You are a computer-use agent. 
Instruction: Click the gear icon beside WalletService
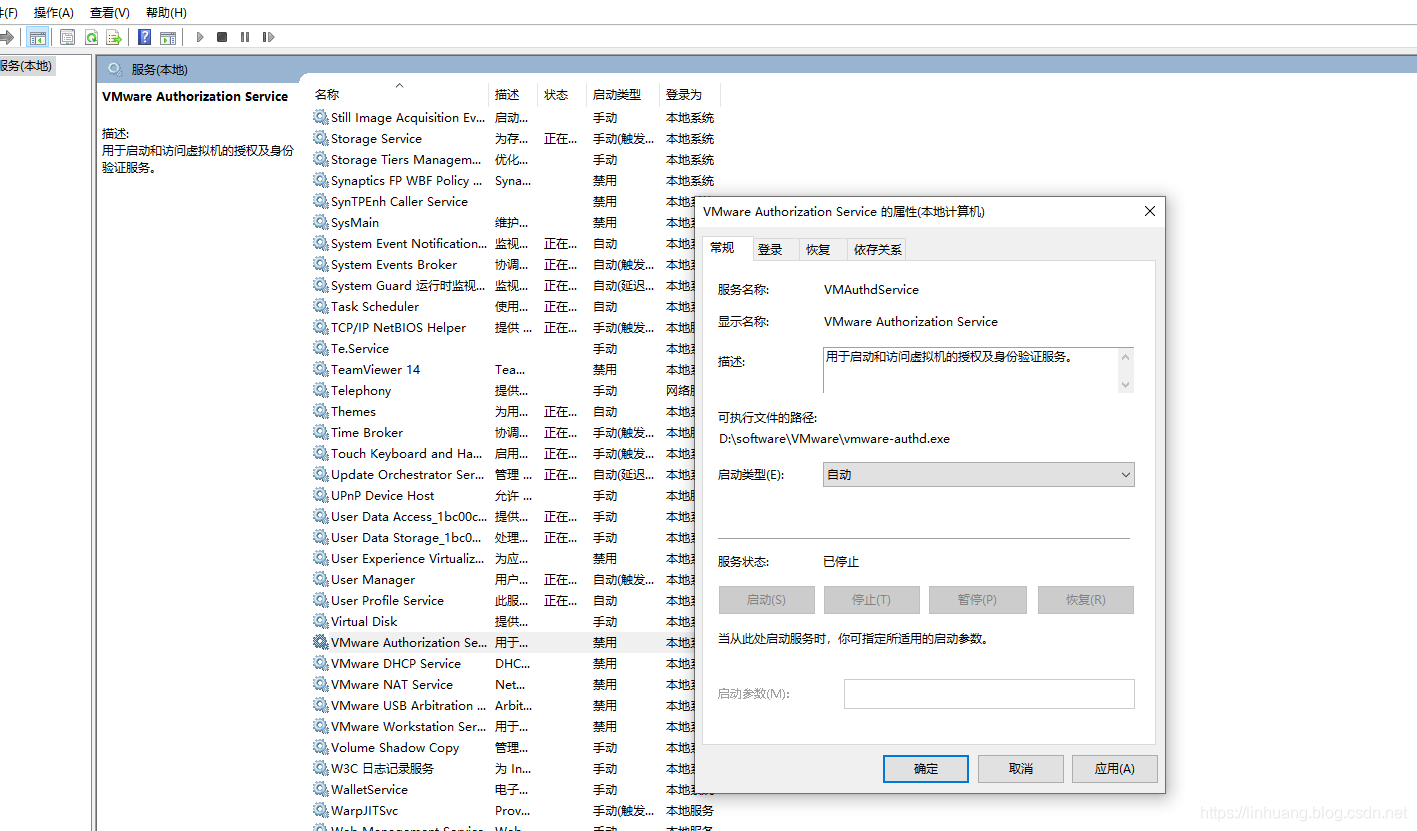(x=320, y=789)
